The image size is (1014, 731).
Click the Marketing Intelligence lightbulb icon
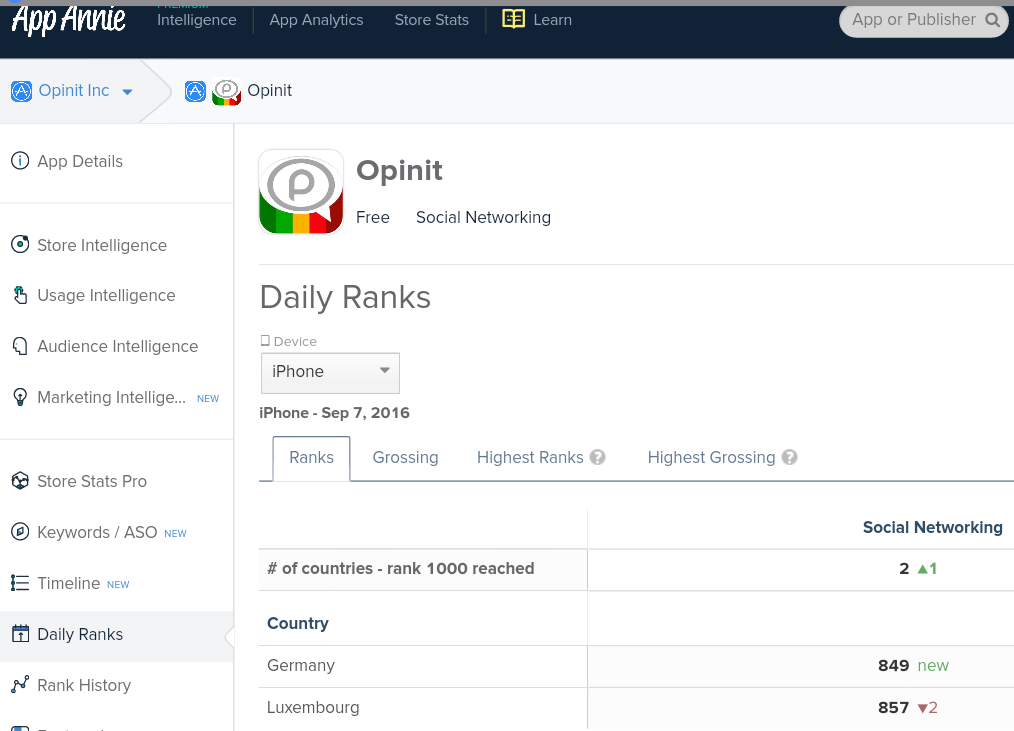click(x=19, y=397)
